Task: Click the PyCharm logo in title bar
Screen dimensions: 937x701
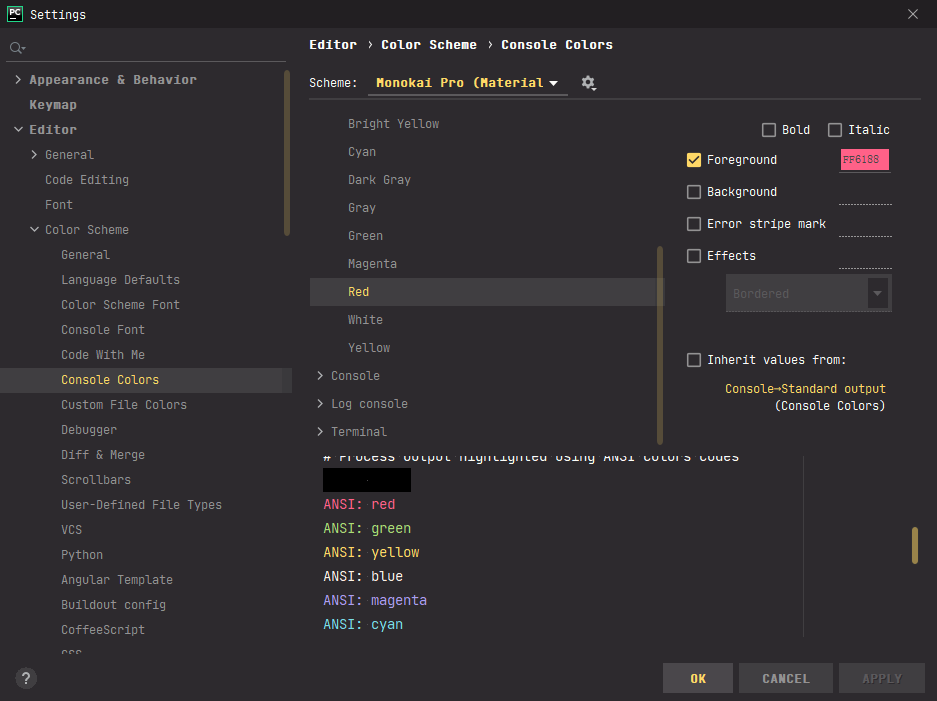Action: [15, 14]
